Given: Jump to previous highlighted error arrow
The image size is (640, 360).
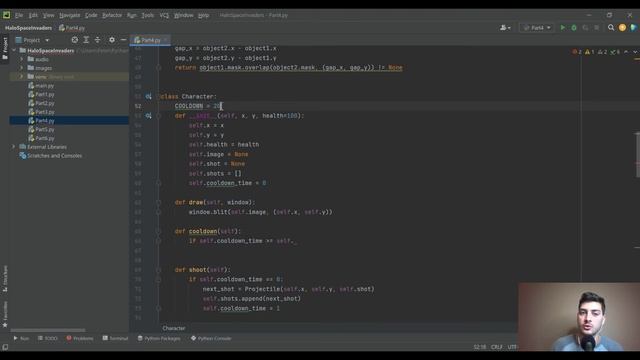Looking at the screenshot, I should [x=626, y=52].
